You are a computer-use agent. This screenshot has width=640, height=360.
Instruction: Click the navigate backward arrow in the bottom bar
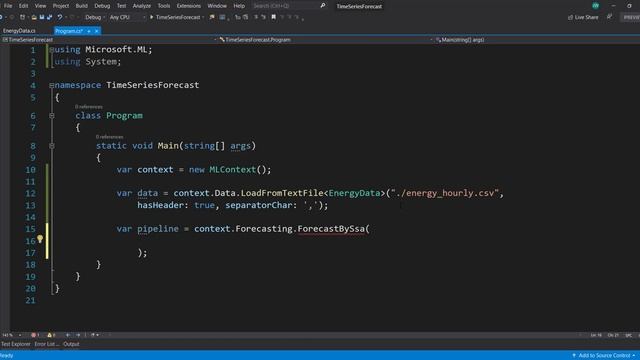tap(68, 335)
